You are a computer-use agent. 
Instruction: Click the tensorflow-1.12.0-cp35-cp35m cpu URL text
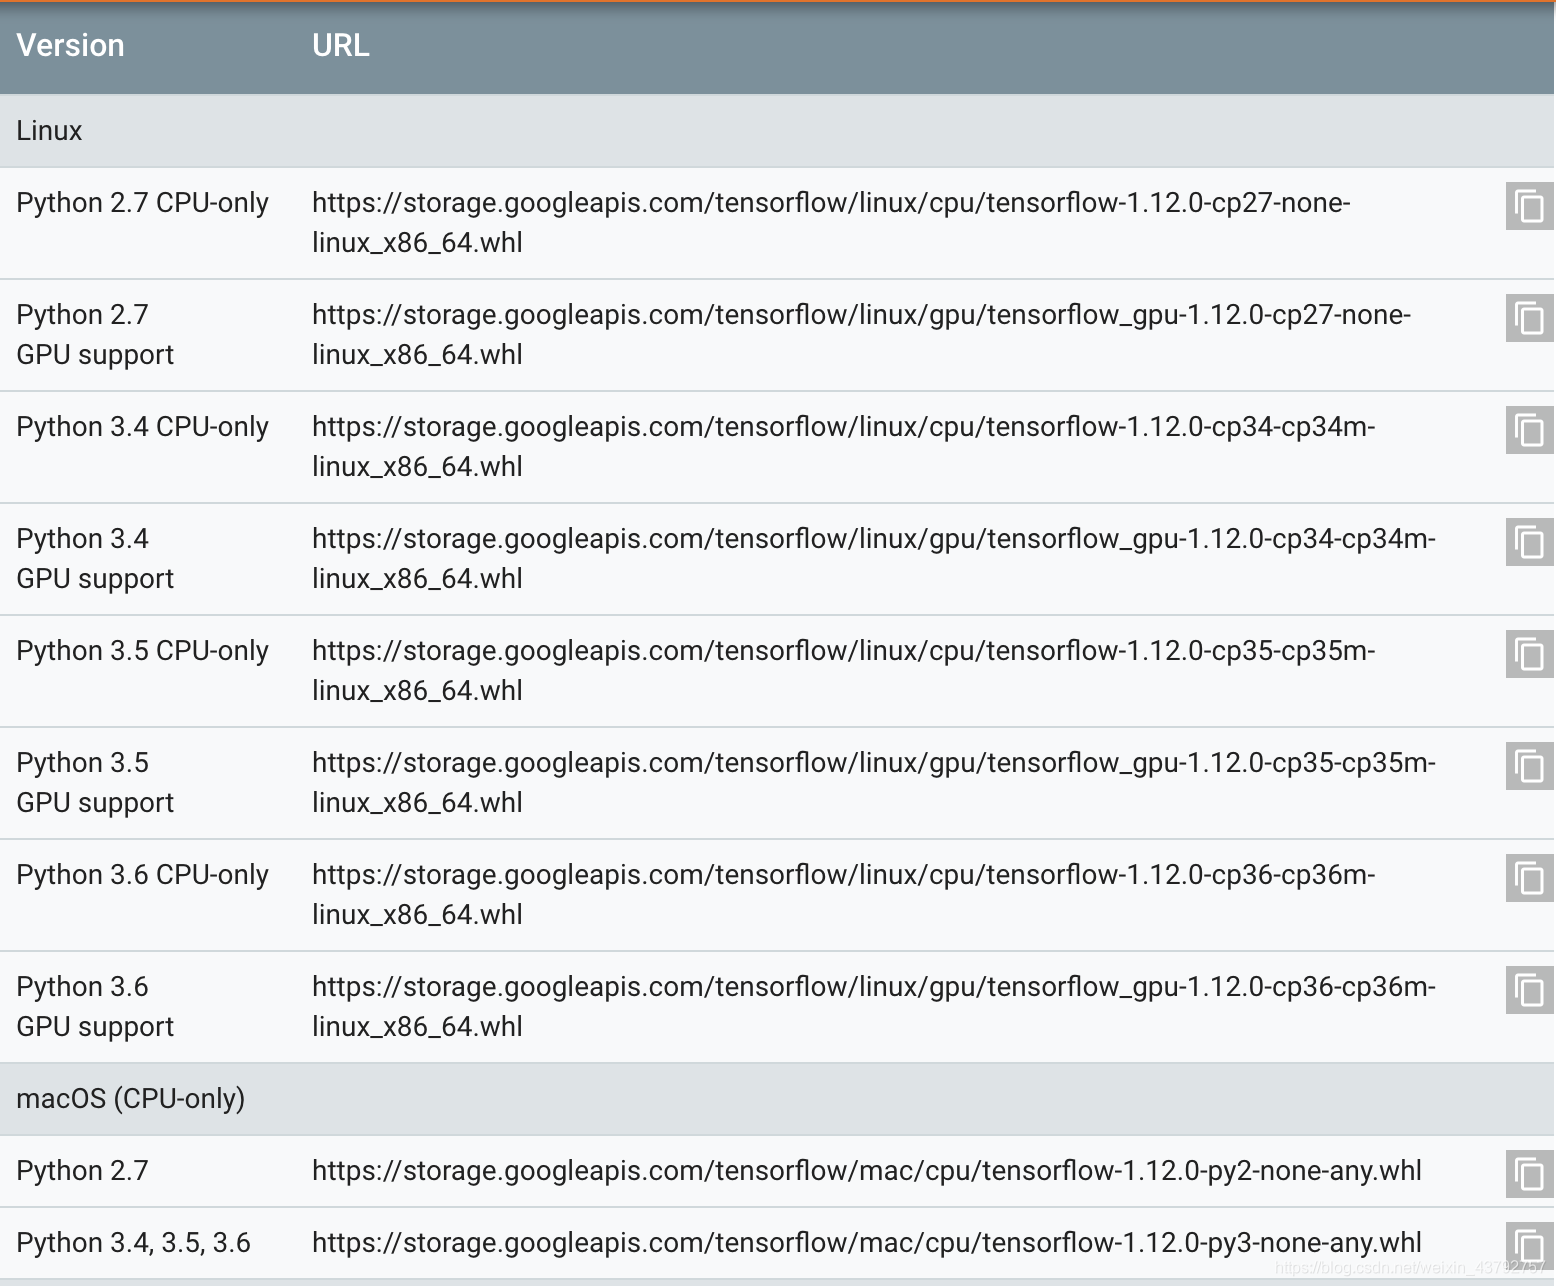coord(844,670)
